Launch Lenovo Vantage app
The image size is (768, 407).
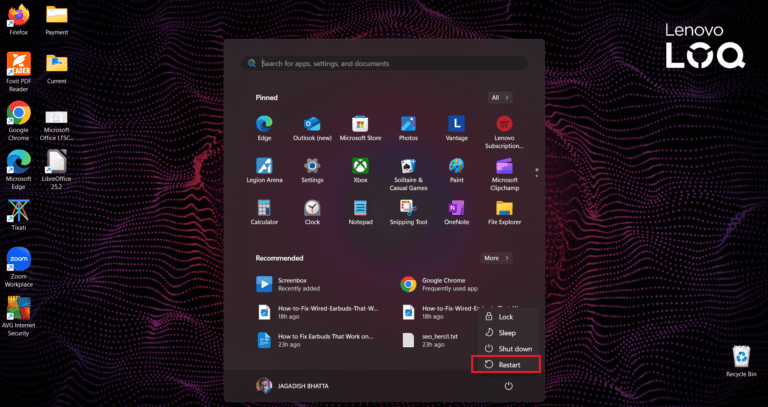pyautogui.click(x=456, y=128)
